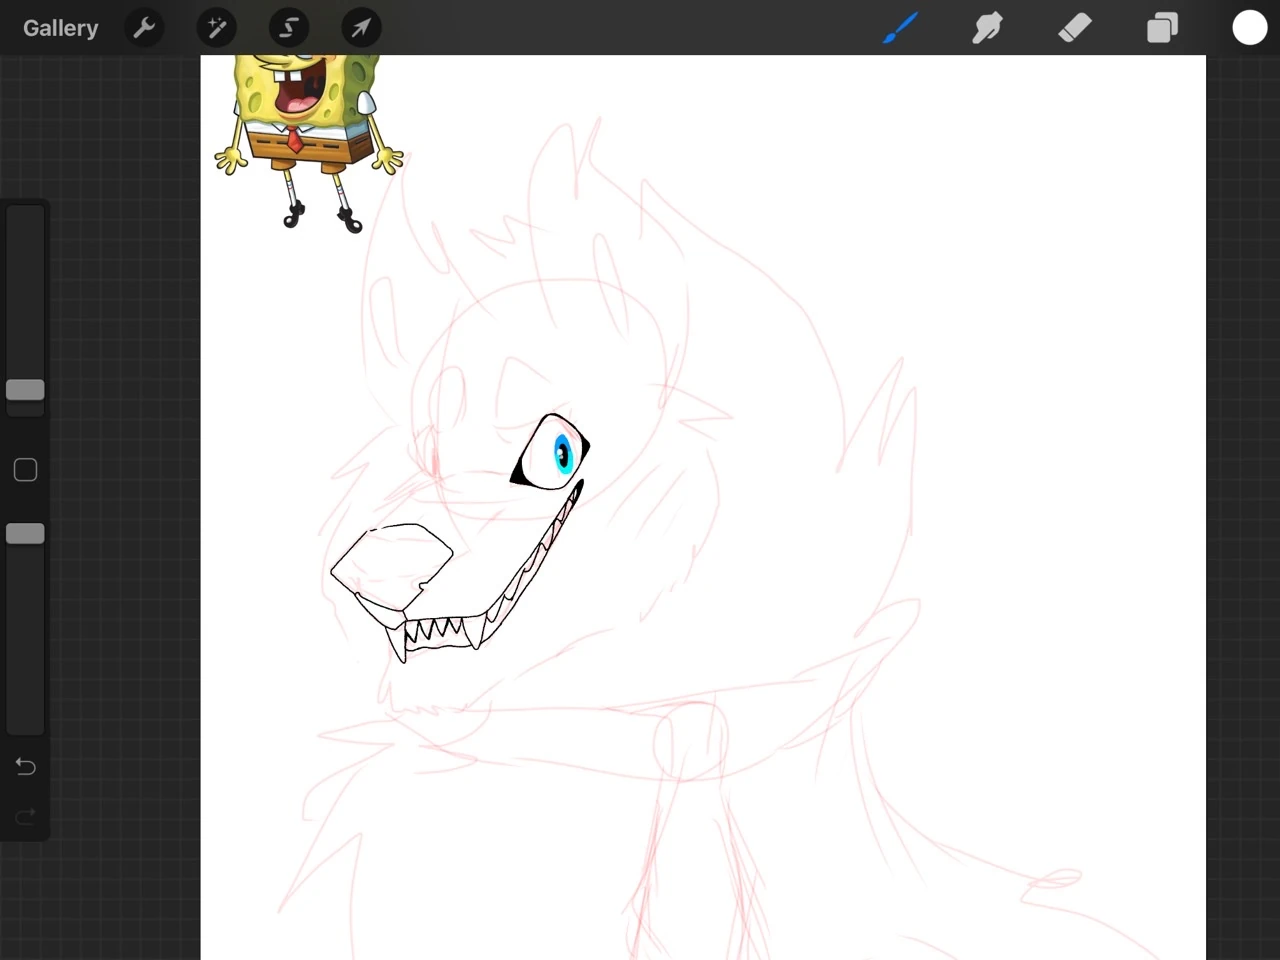1280x960 pixels.
Task: Tap the sidebar slider track area
Action: [x=25, y=300]
